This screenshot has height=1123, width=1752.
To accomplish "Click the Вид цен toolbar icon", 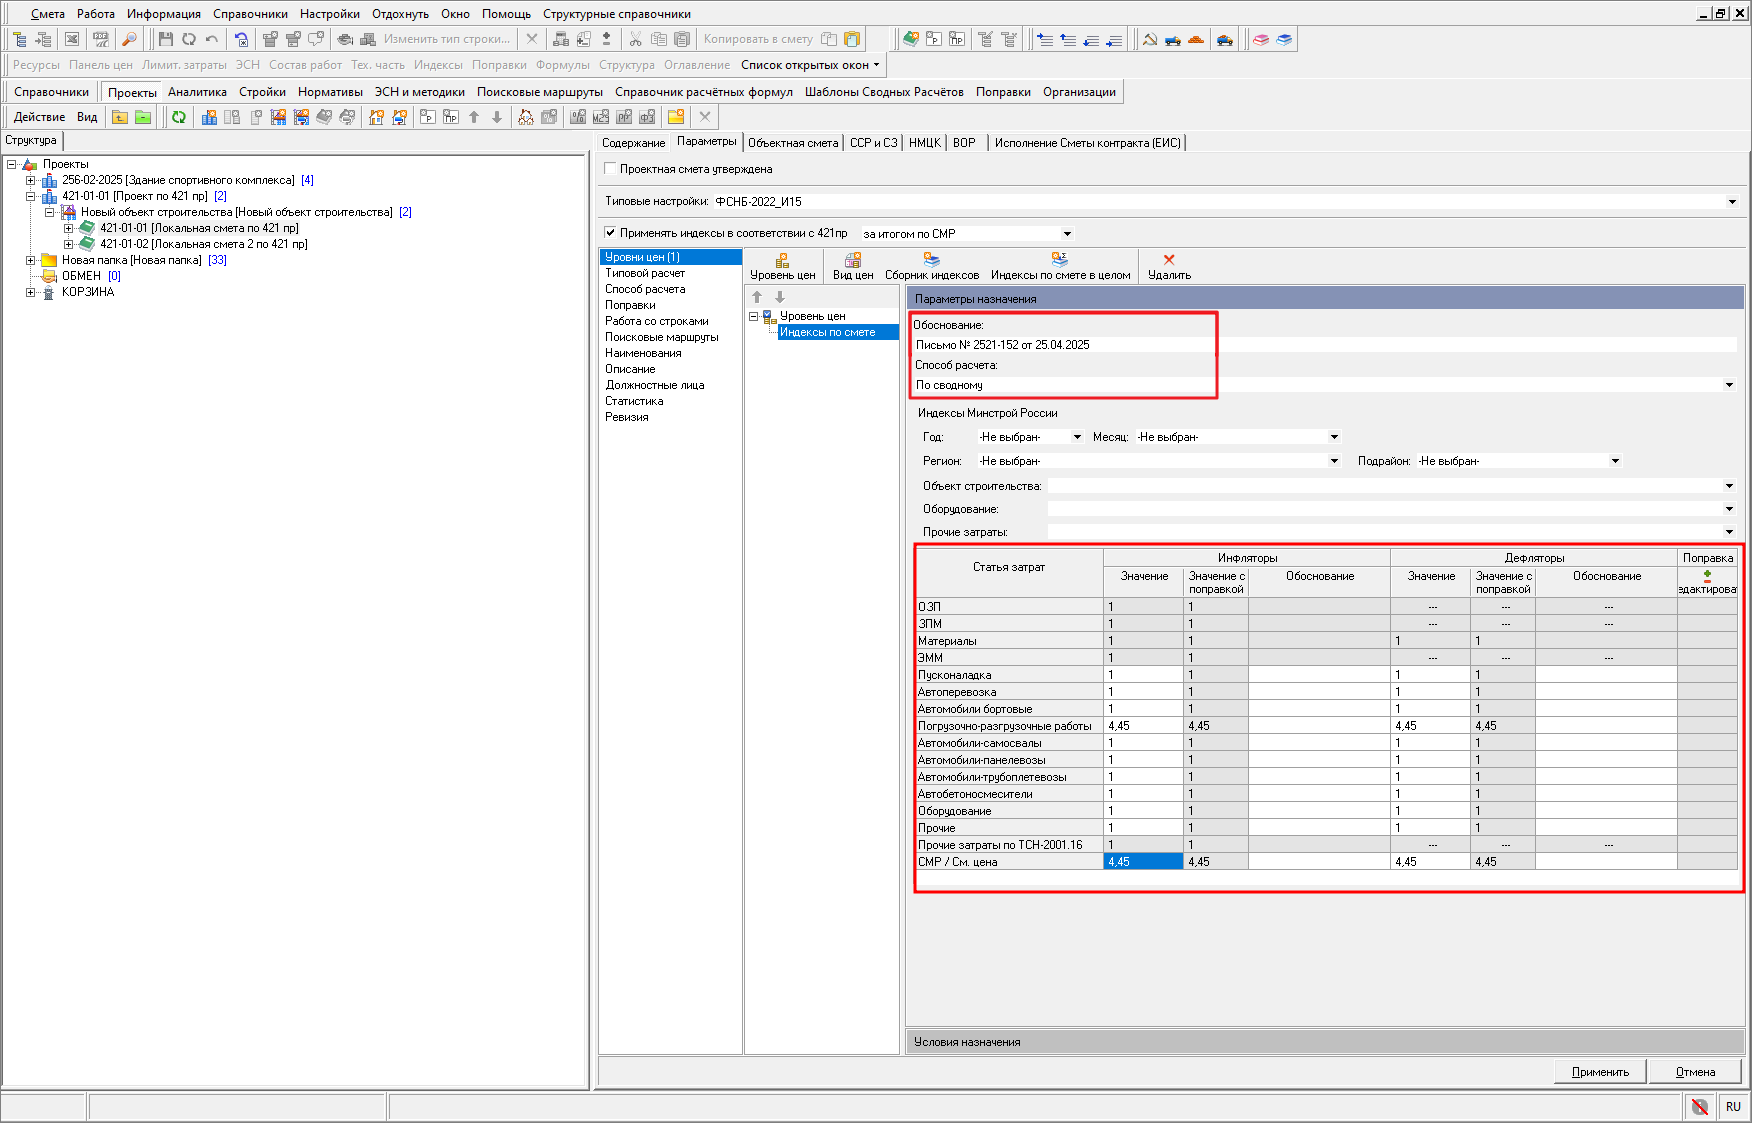I will coord(852,260).
